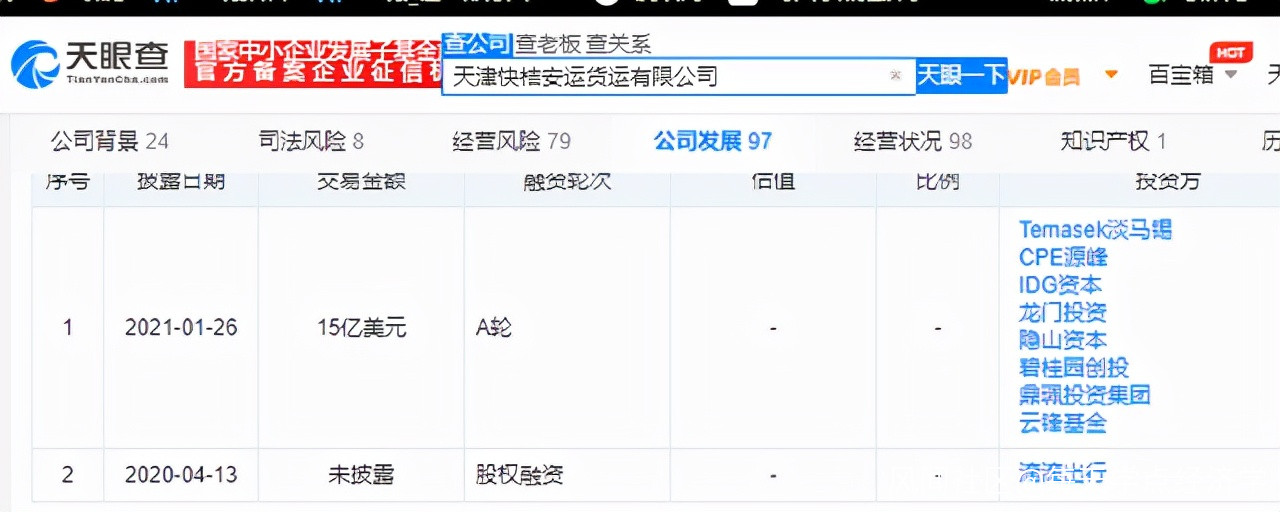Image resolution: width=1280 pixels, height=512 pixels.
Task: Click the 估值 column header
Action: [x=773, y=183]
